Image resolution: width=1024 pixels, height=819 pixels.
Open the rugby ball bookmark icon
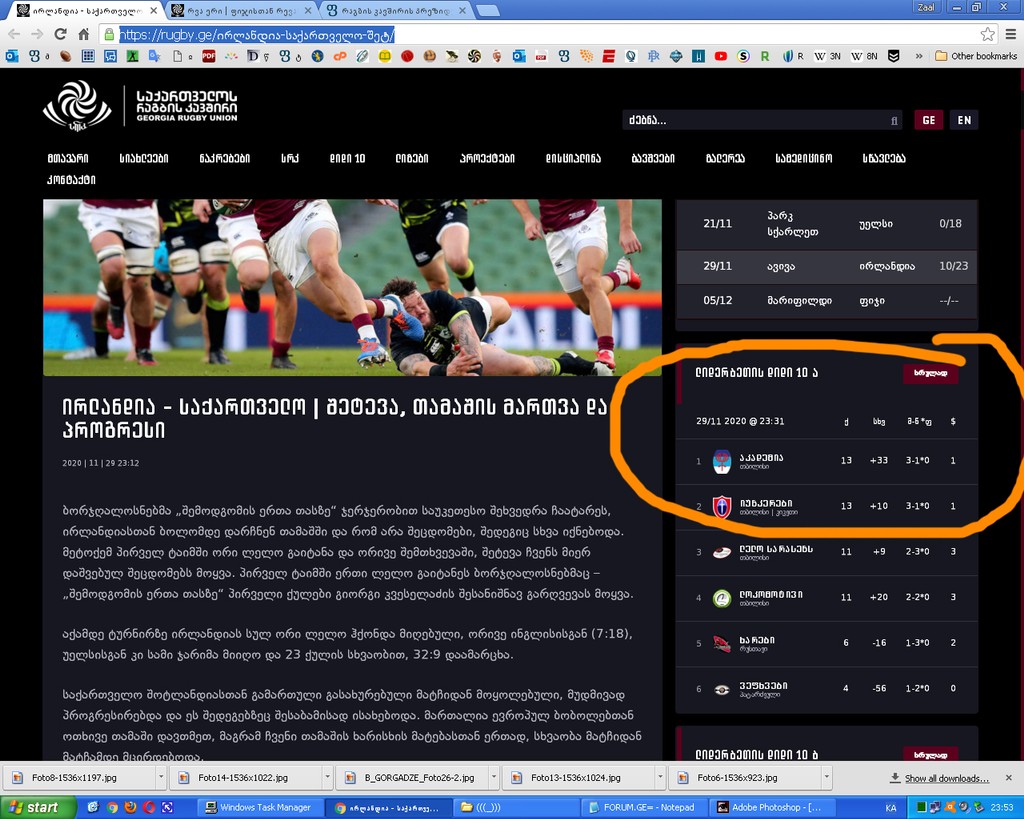click(x=65, y=56)
